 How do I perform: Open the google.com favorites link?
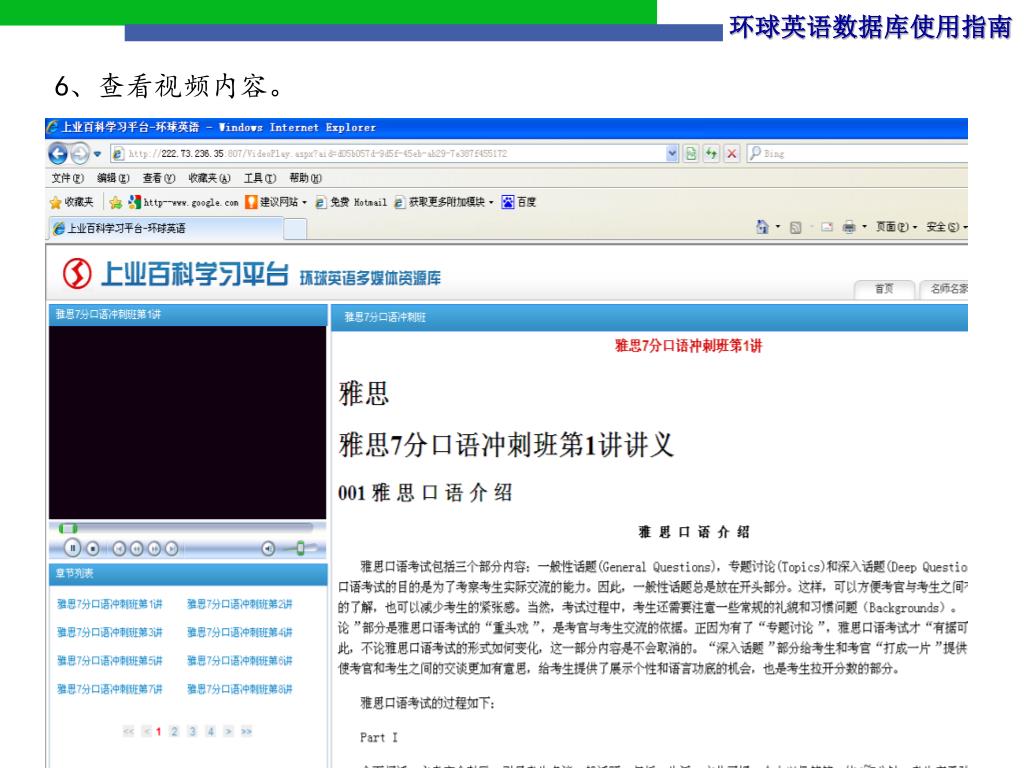pyautogui.click(x=184, y=202)
